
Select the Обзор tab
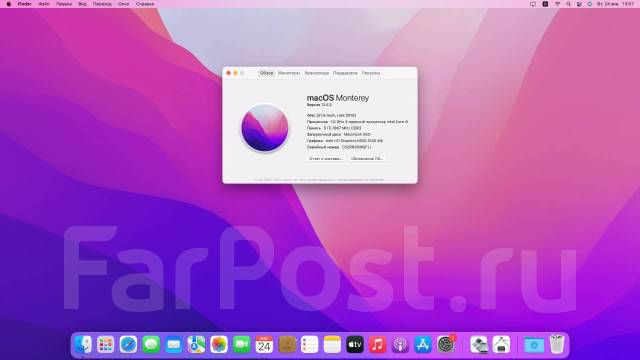tap(267, 73)
